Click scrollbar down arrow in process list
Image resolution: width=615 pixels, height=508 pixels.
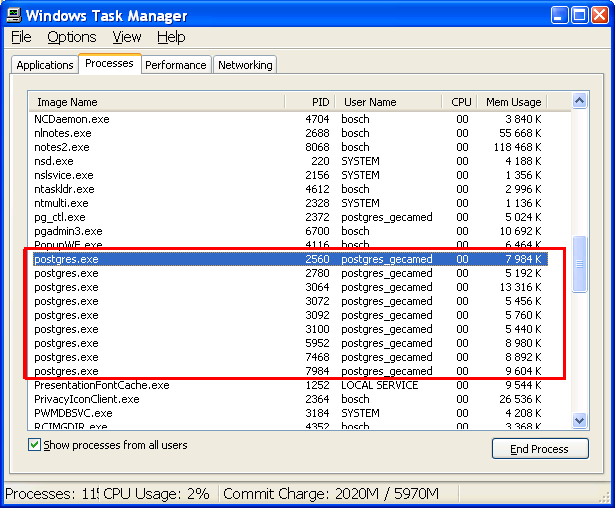coord(580,421)
